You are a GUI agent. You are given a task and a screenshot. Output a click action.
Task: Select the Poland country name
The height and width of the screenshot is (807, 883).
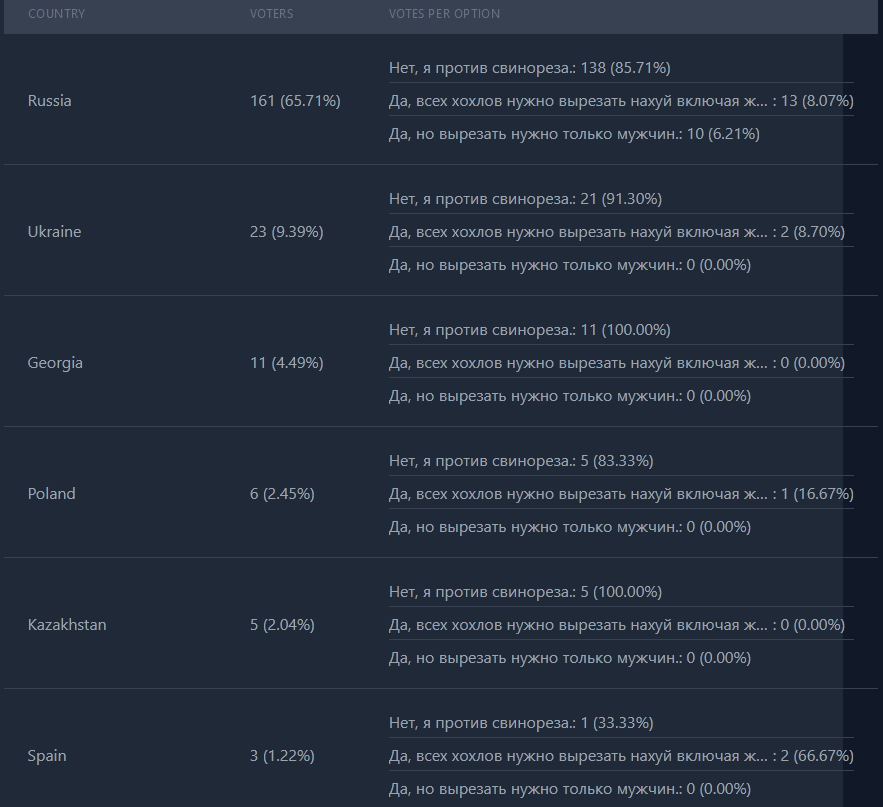tap(52, 494)
